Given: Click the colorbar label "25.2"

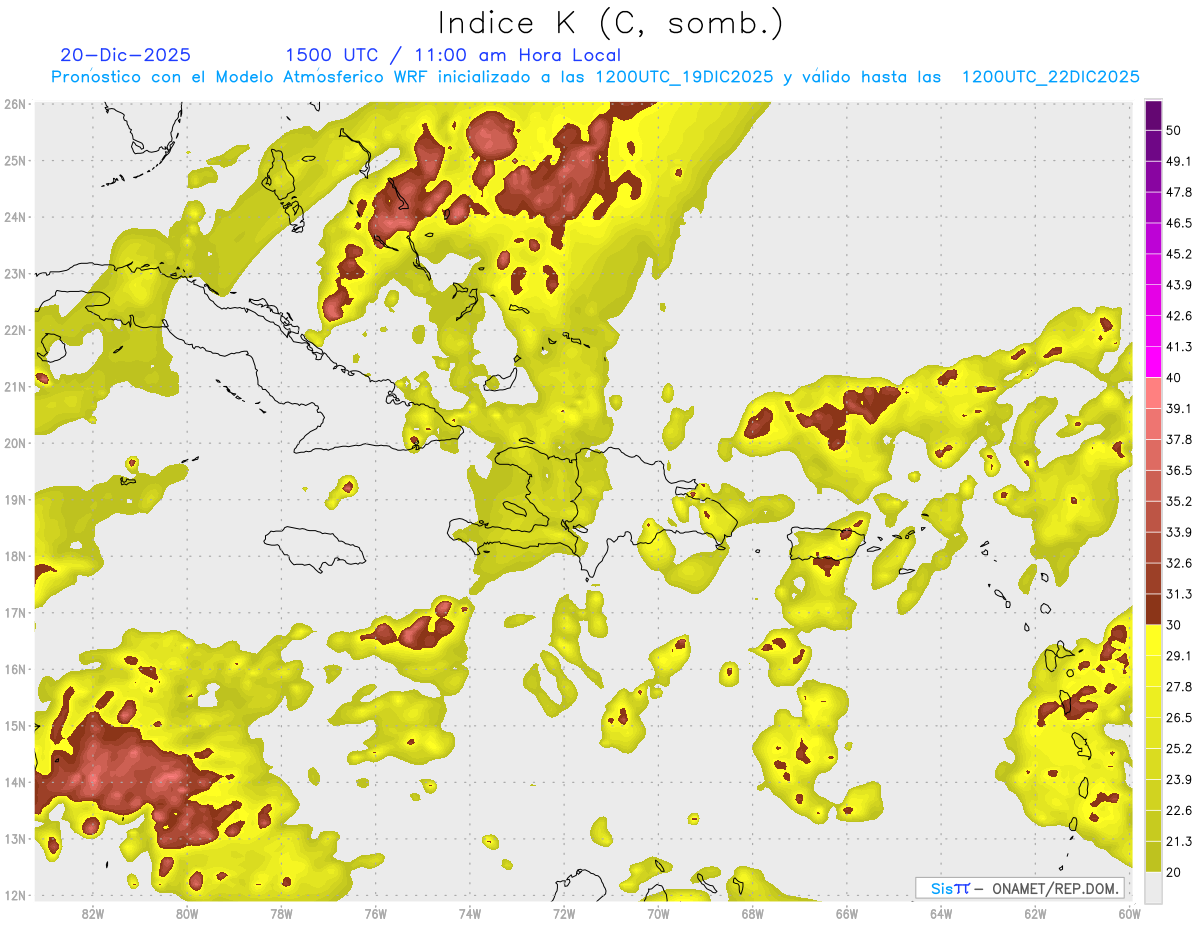Looking at the screenshot, I should [x=1180, y=748].
